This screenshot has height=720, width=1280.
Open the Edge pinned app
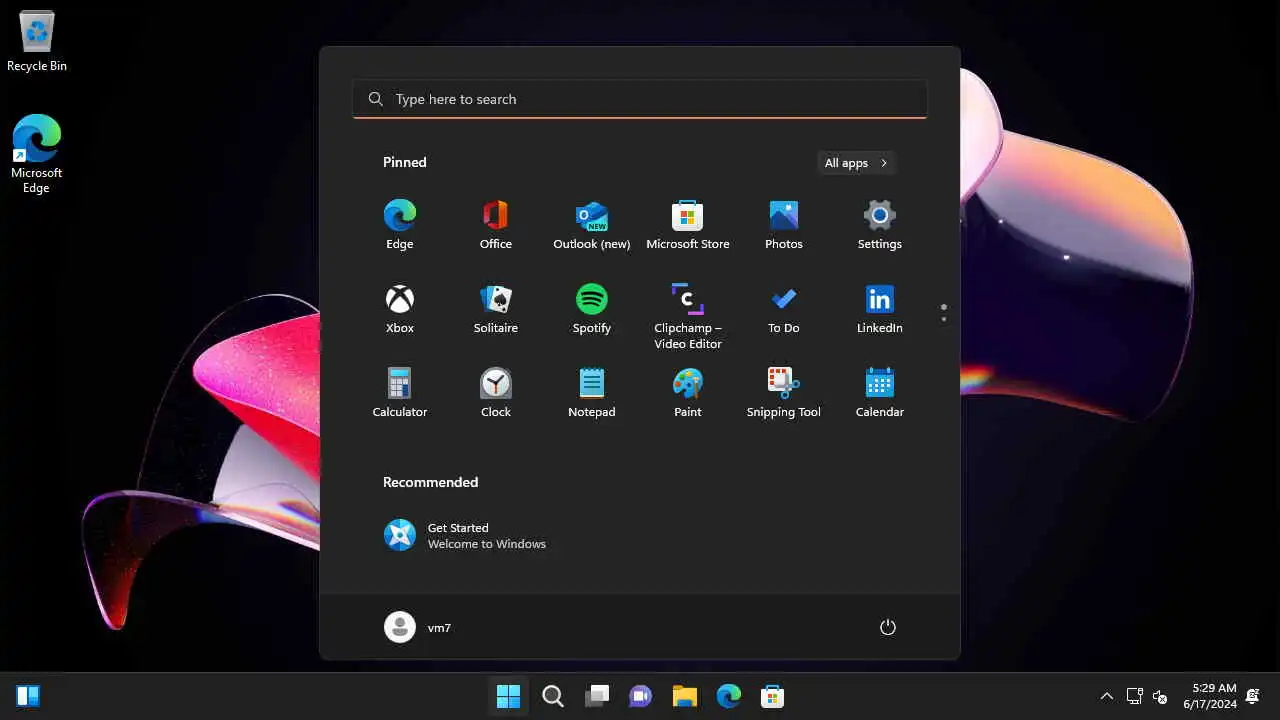(x=399, y=225)
